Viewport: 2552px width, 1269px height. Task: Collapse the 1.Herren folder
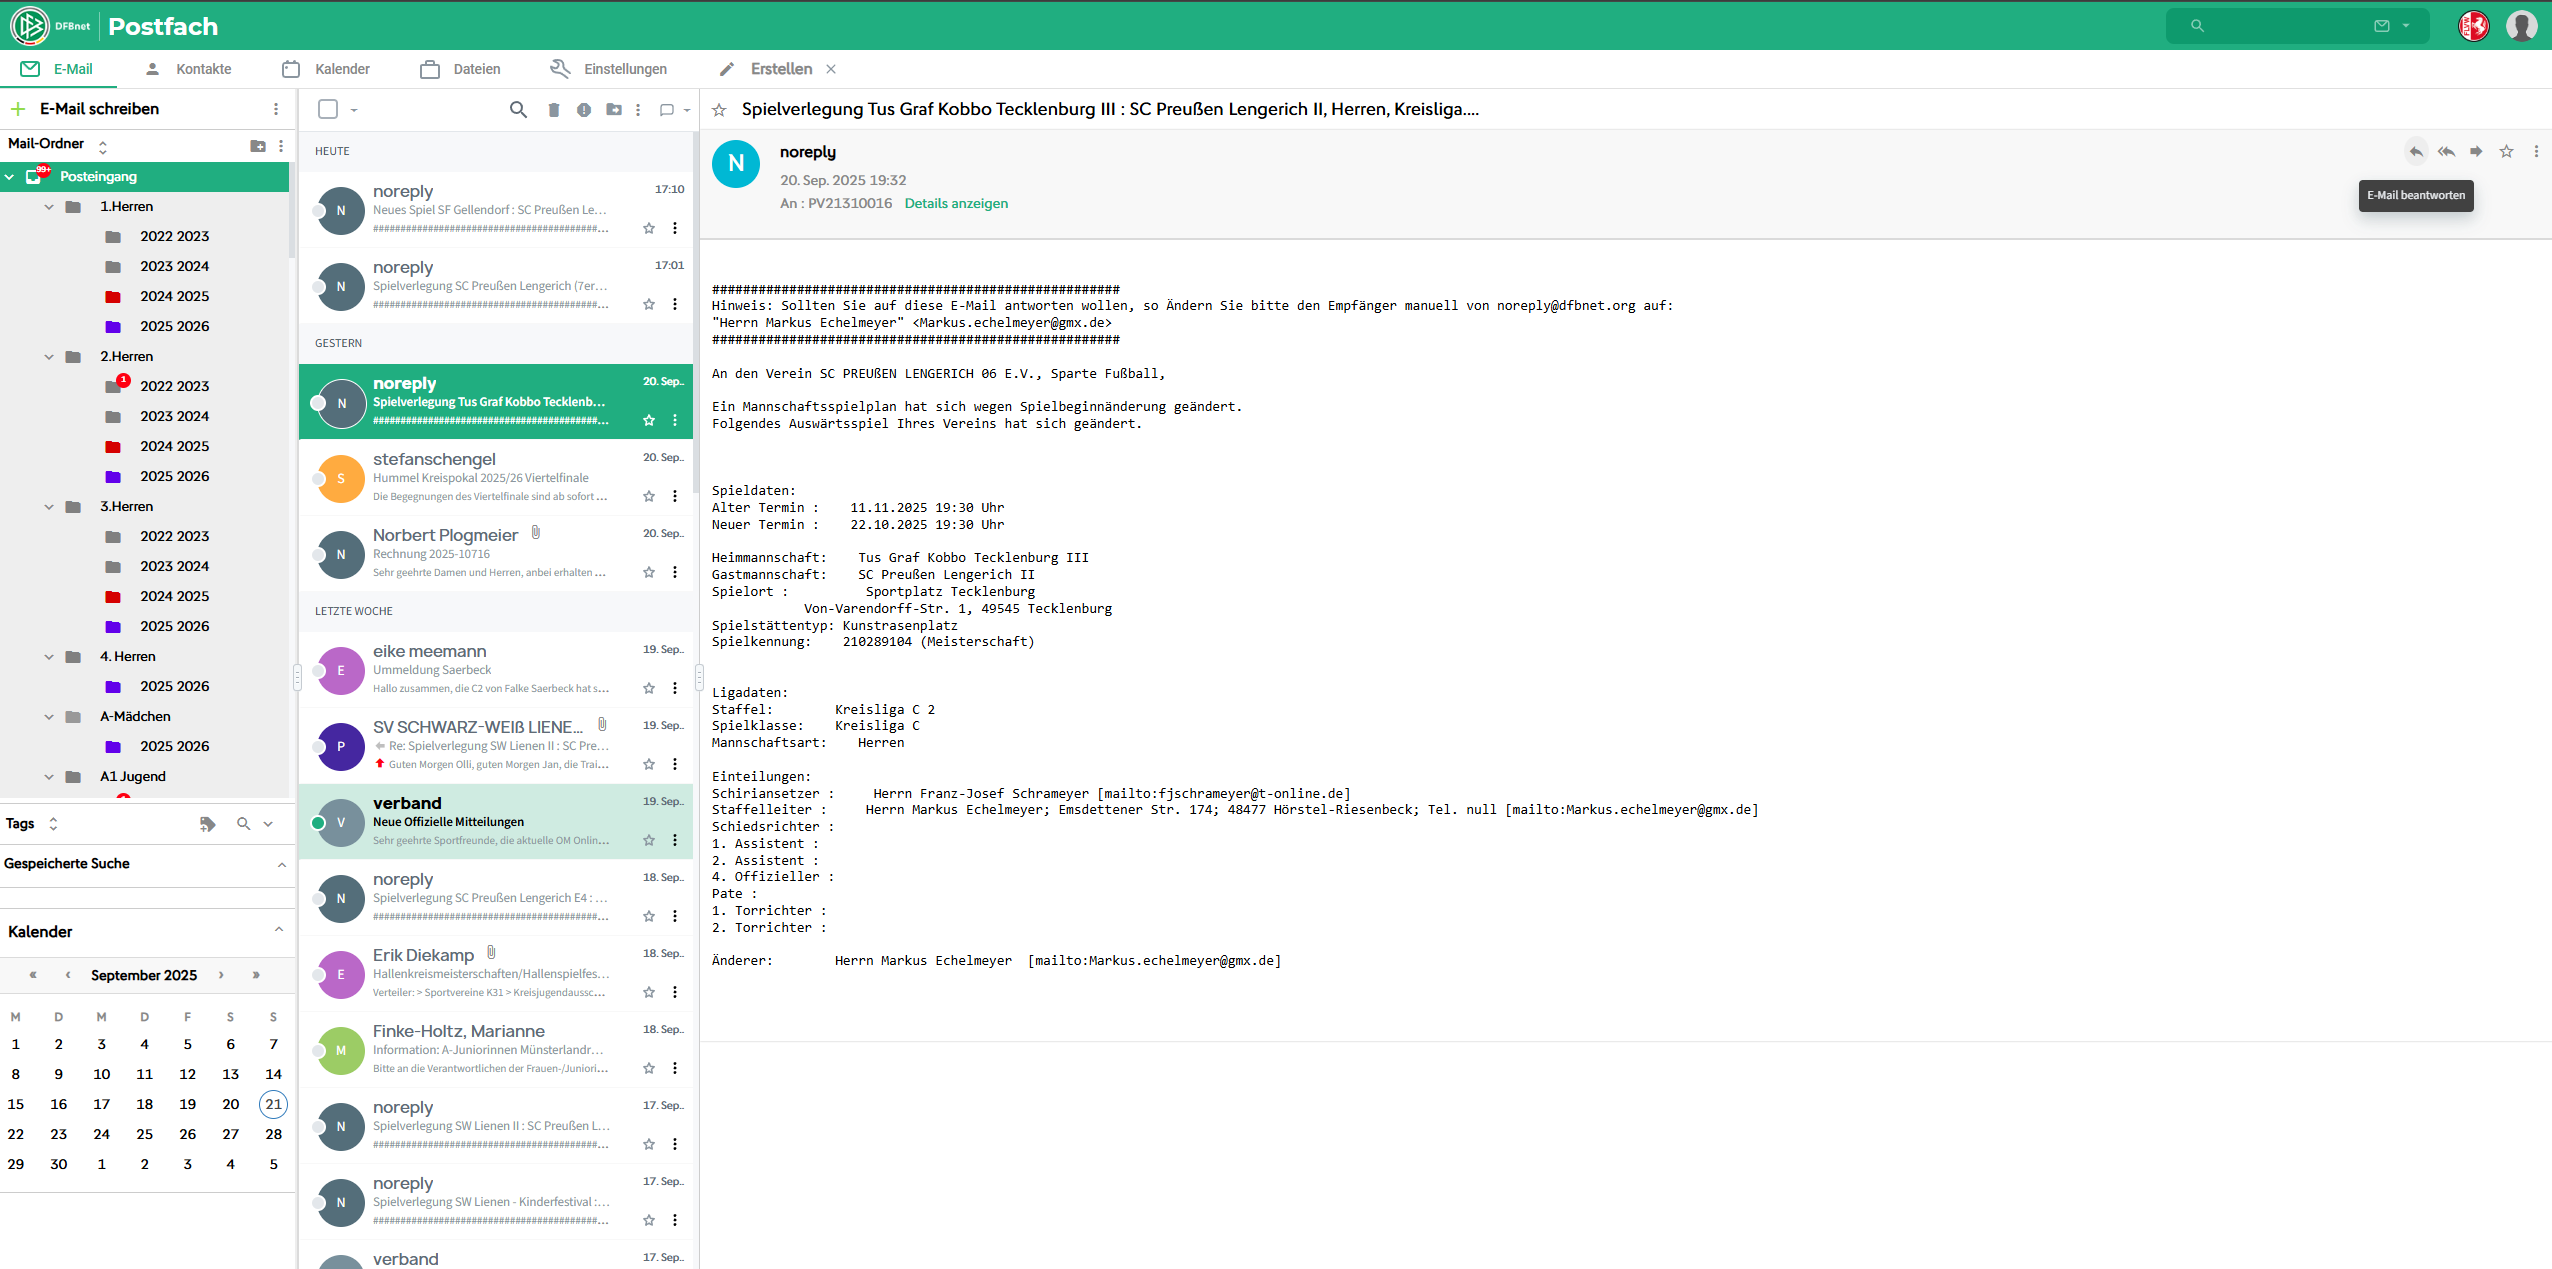49,207
